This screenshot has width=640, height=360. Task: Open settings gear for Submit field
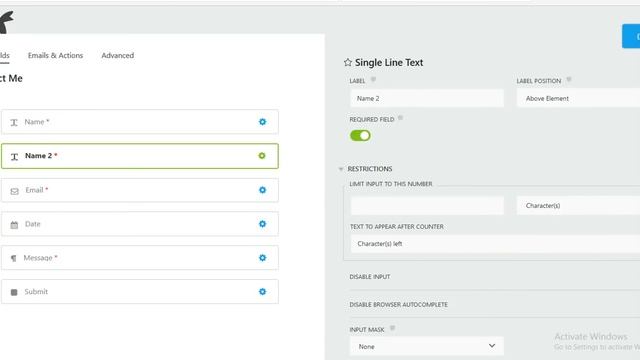[262, 291]
